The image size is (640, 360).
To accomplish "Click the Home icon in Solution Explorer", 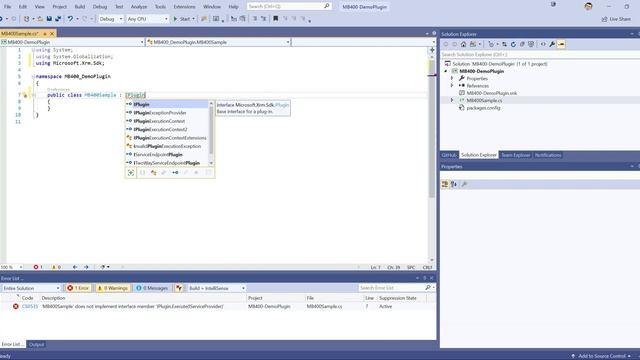I will (463, 44).
